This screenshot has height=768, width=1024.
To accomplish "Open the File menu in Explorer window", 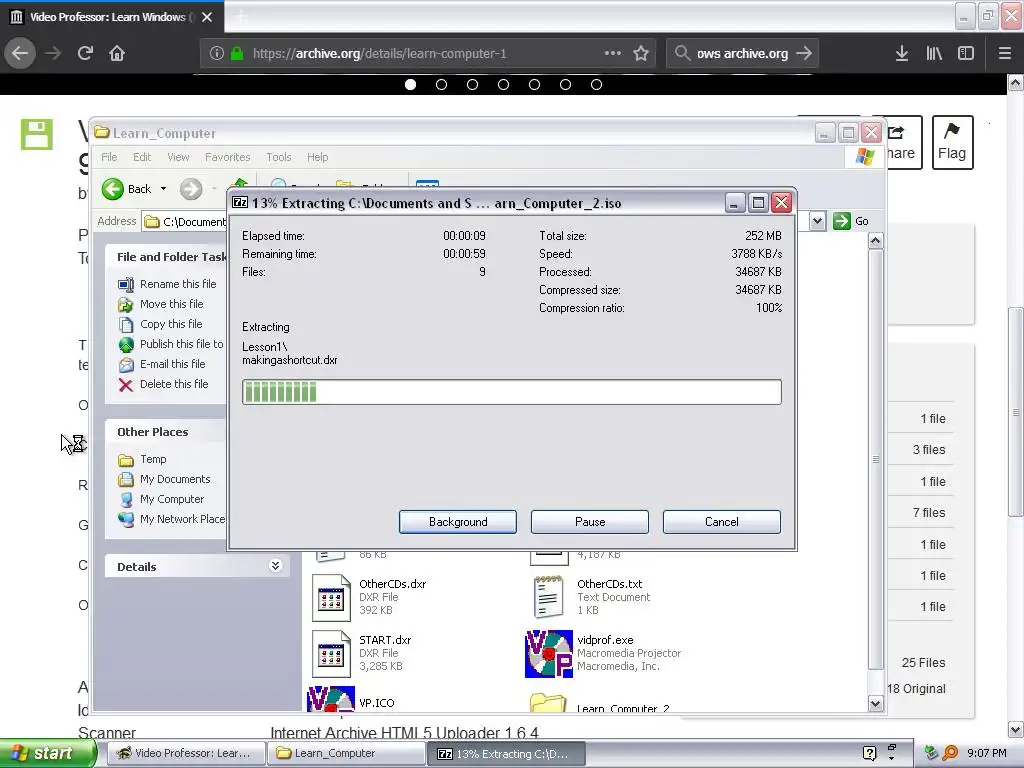I will [109, 157].
